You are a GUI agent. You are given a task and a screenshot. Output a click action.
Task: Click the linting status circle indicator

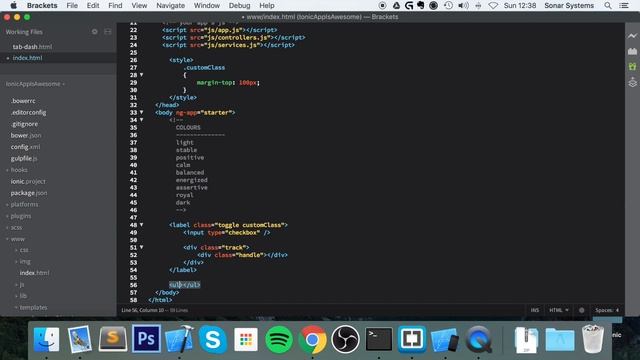(581, 310)
